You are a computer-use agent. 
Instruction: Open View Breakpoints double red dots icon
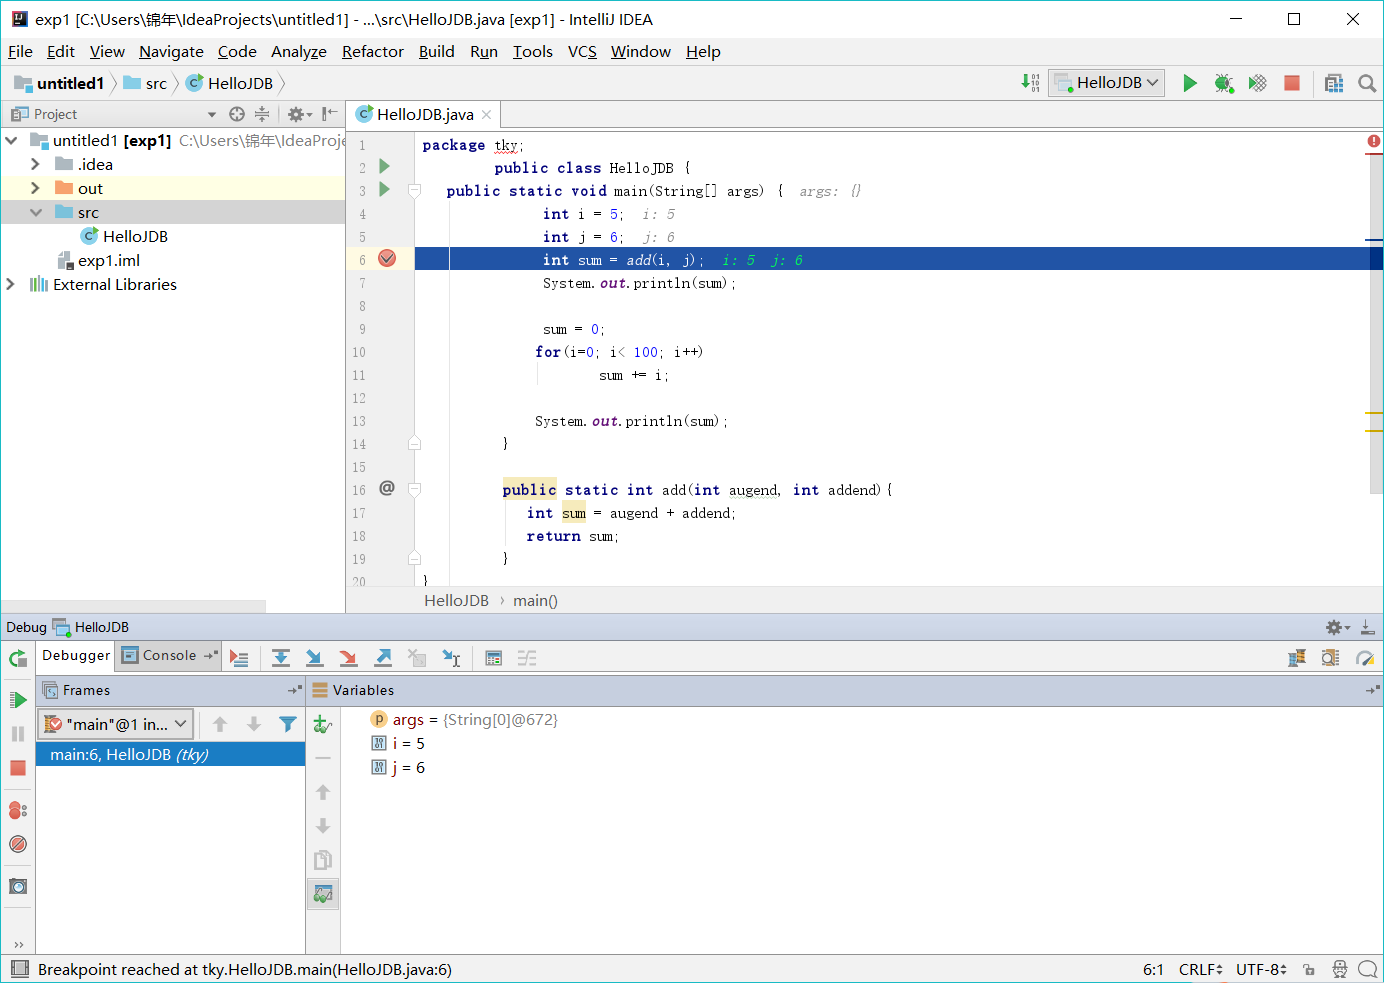click(18, 810)
